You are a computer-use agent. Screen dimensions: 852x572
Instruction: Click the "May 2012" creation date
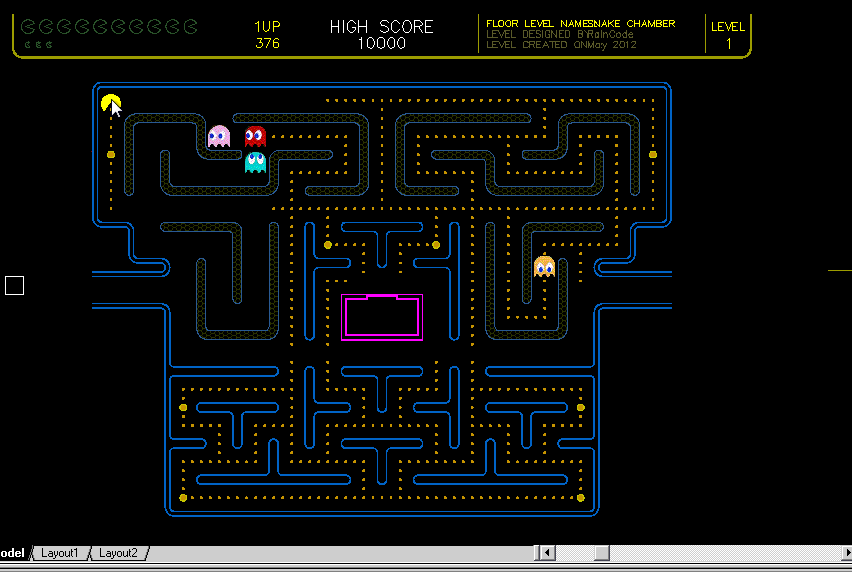pyautogui.click(x=611, y=45)
